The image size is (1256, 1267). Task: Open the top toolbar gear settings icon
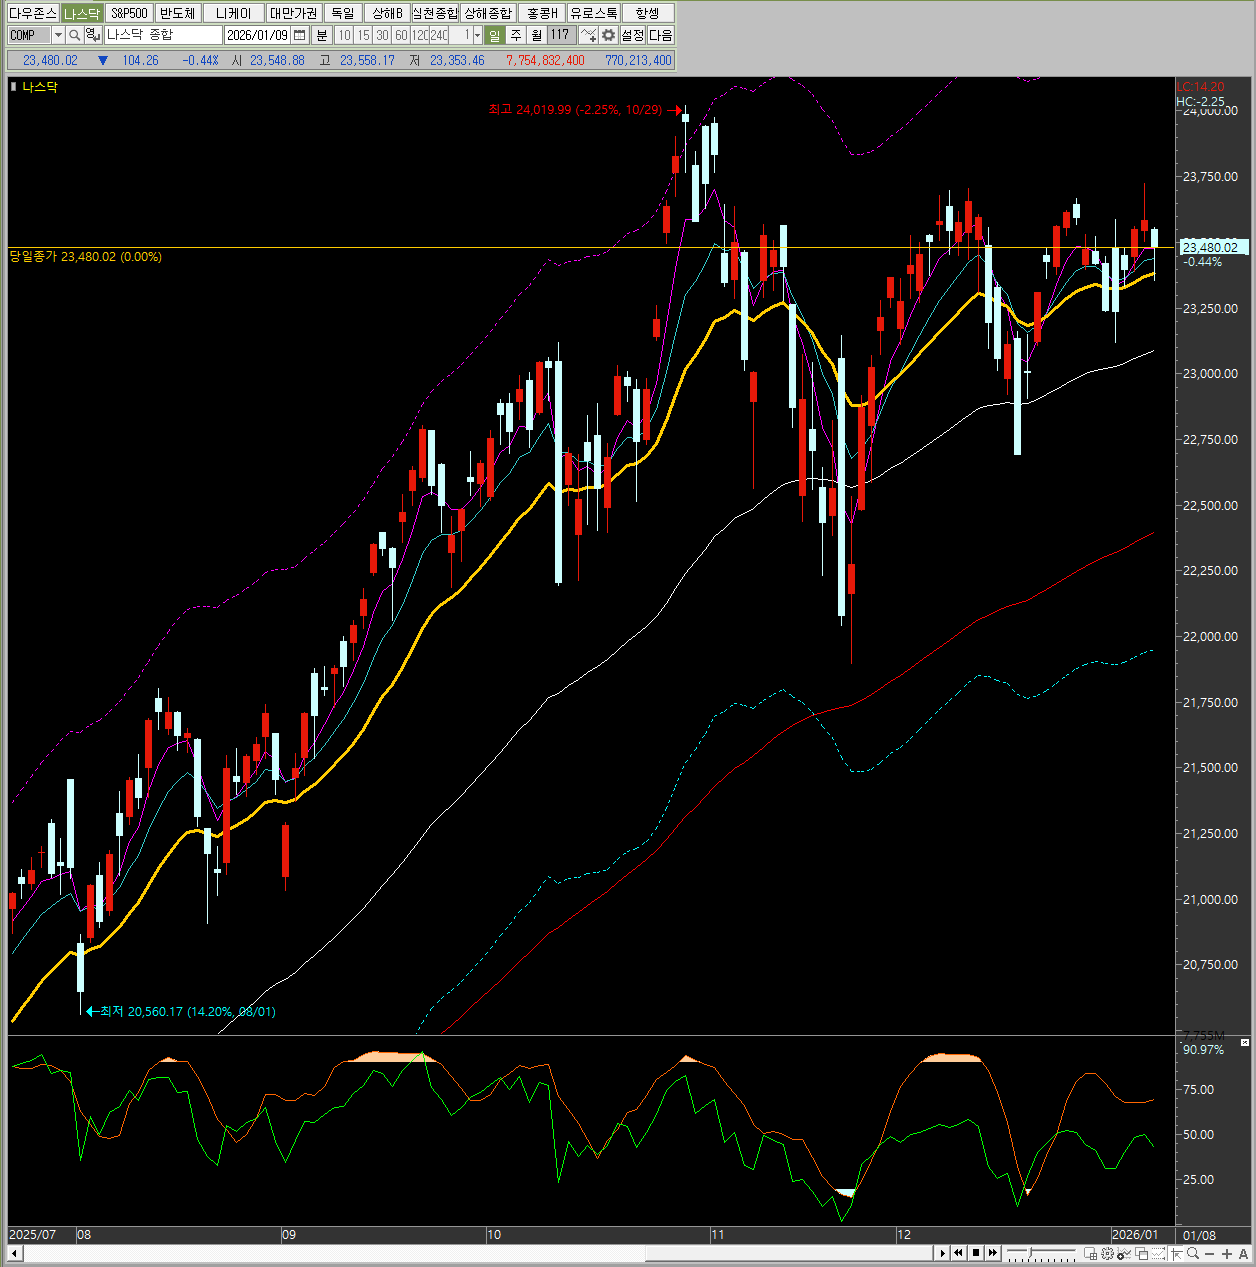[x=608, y=35]
